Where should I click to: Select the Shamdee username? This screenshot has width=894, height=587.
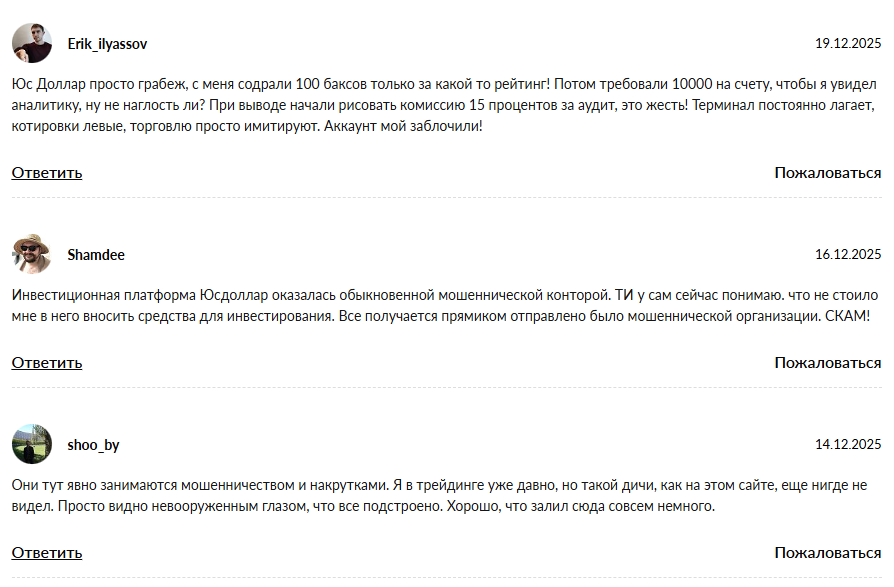(x=96, y=254)
